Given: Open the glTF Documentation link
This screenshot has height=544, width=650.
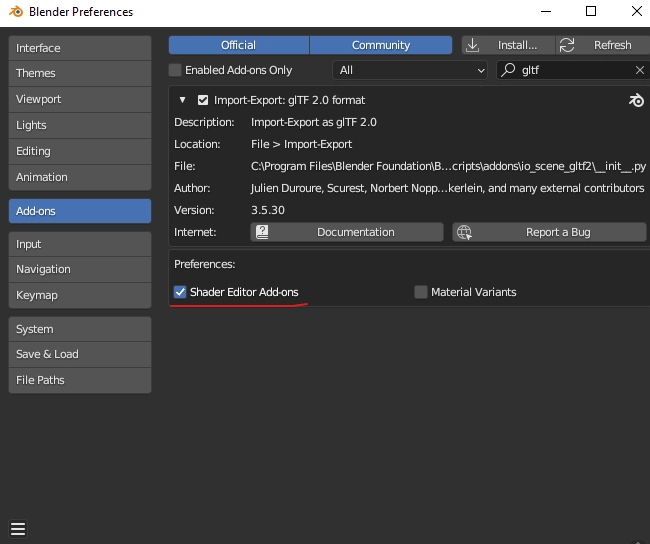Looking at the screenshot, I should tap(347, 232).
